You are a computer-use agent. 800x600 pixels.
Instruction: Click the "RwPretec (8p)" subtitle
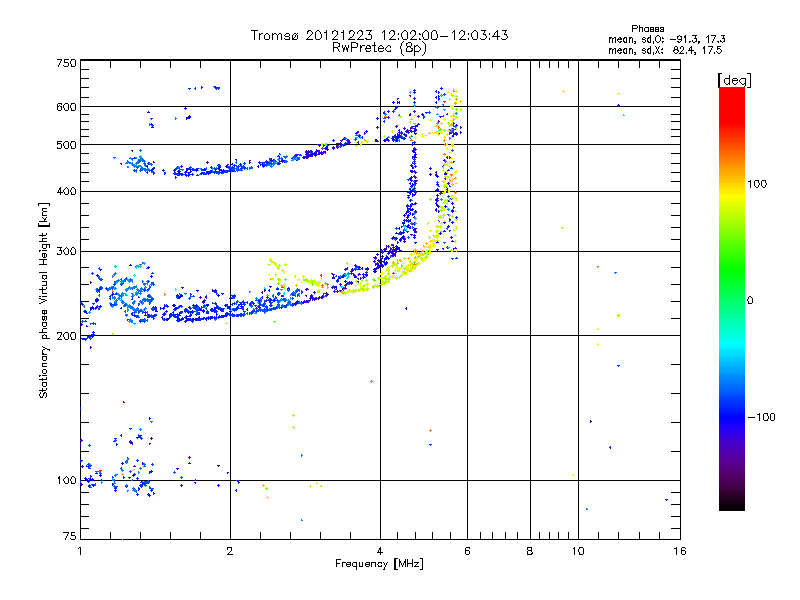[379, 48]
